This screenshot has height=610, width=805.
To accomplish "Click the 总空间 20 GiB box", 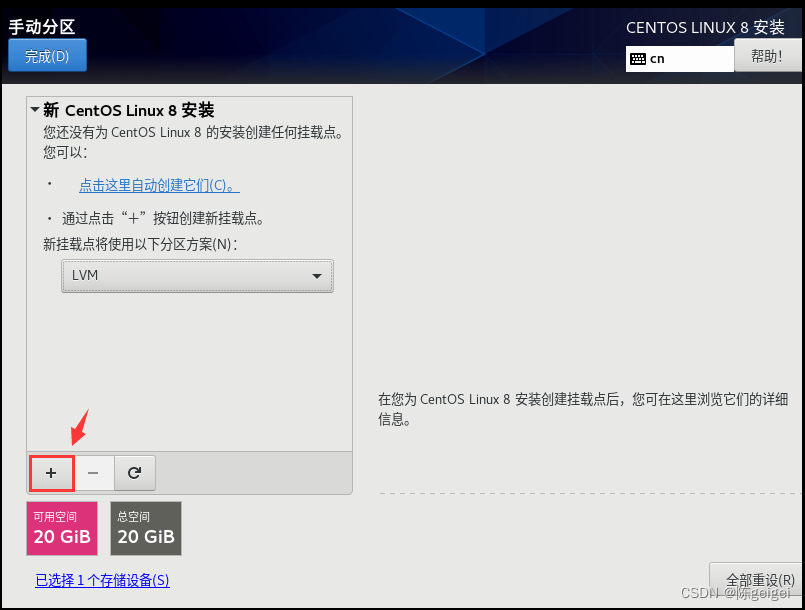I will pos(146,528).
